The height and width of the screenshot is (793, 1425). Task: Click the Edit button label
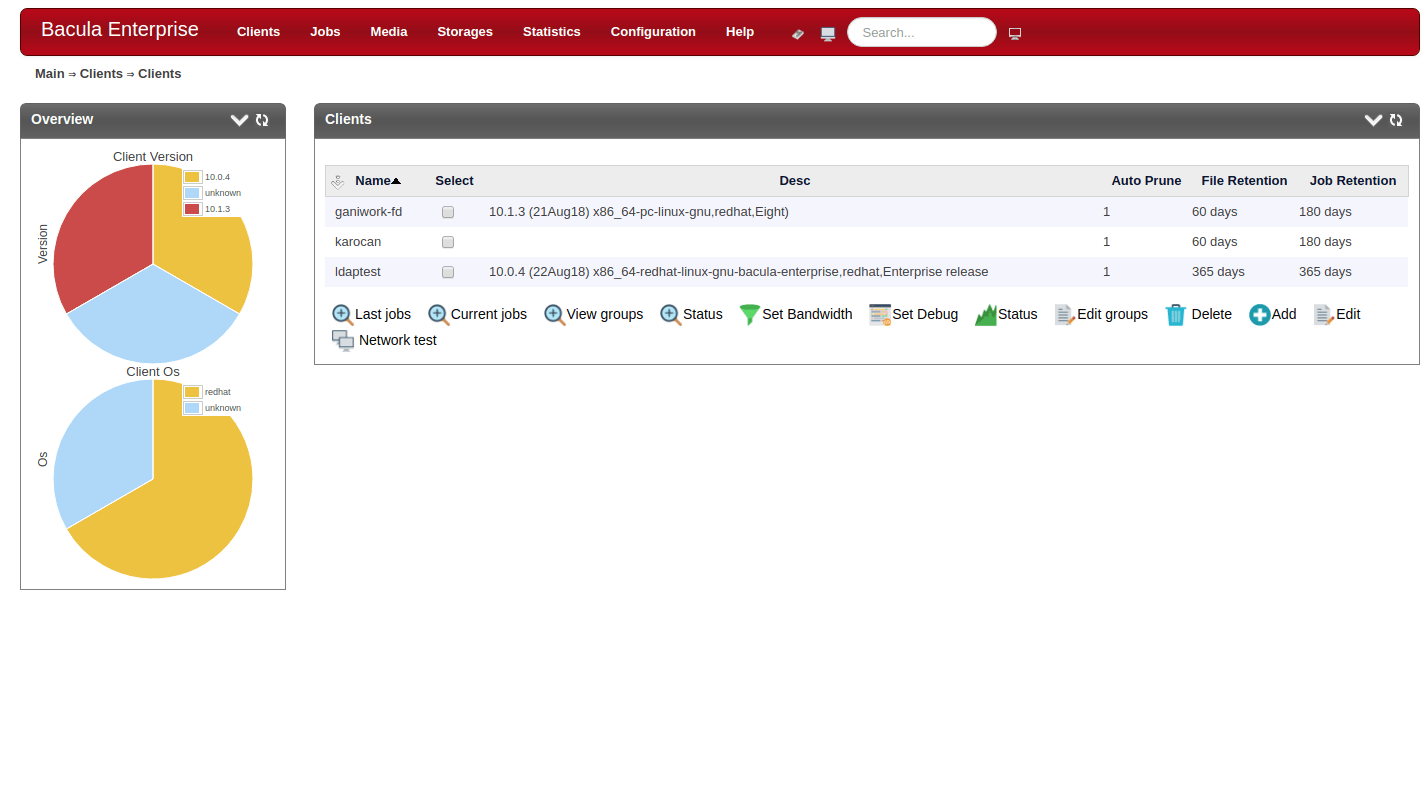click(1348, 314)
